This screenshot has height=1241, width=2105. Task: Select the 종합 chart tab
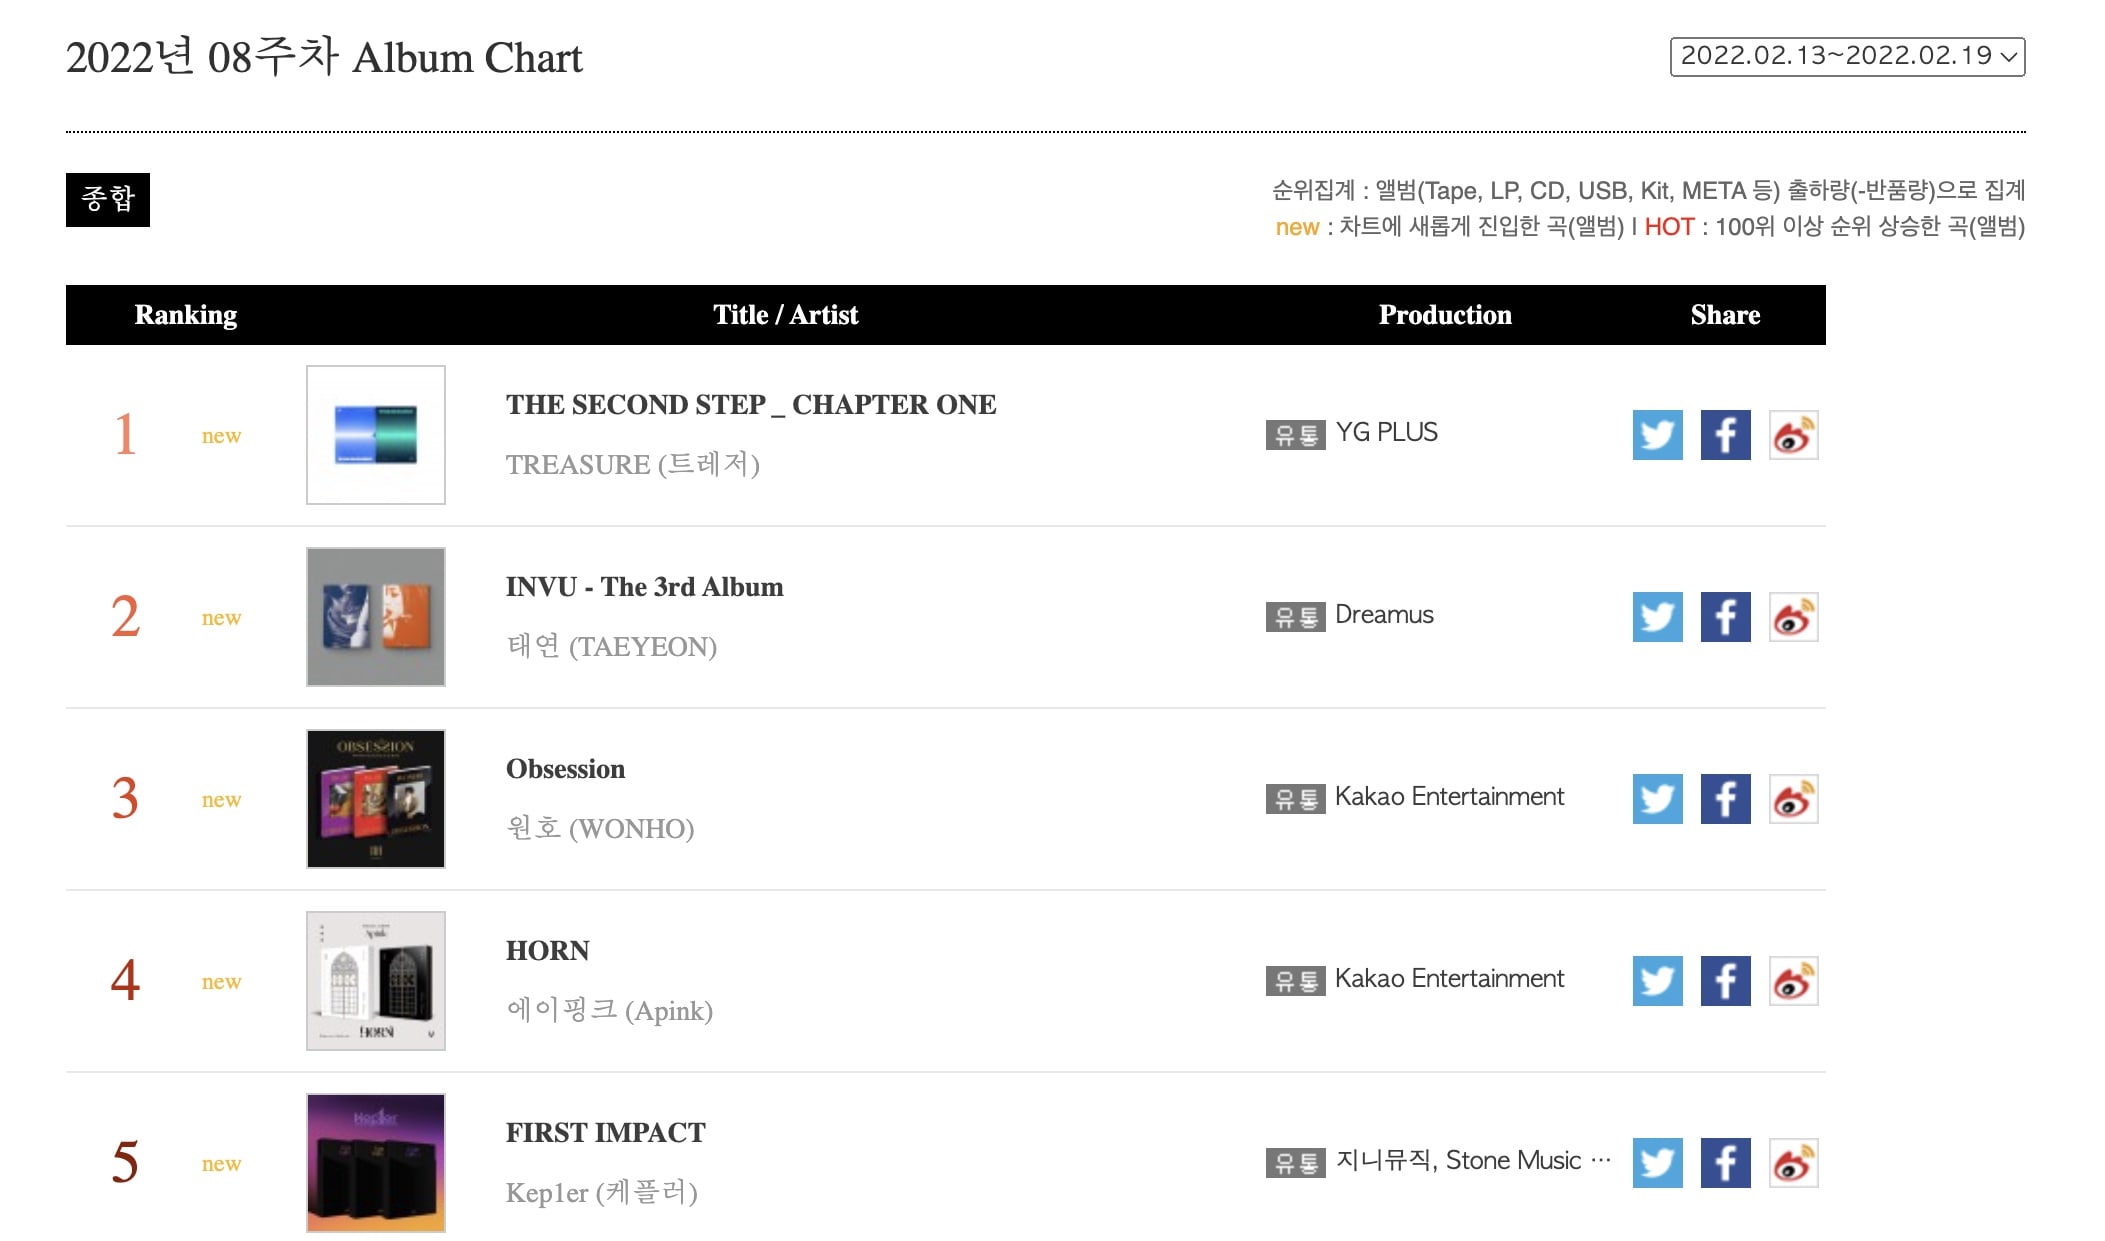click(x=108, y=199)
